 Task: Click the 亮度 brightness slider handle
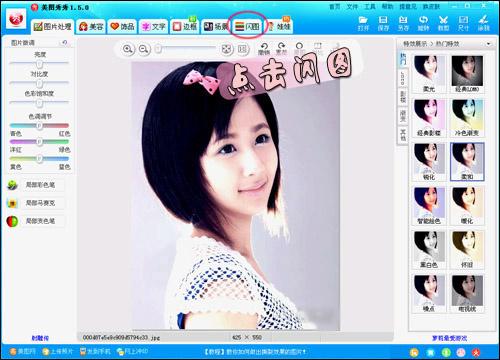39,63
